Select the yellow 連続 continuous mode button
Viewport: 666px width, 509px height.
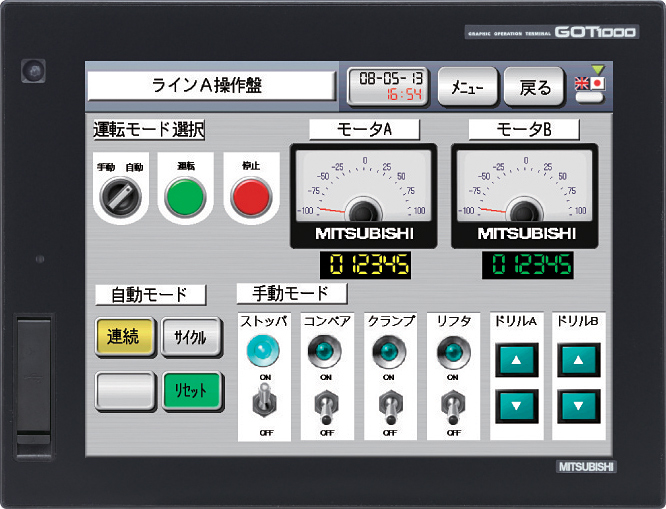point(126,337)
